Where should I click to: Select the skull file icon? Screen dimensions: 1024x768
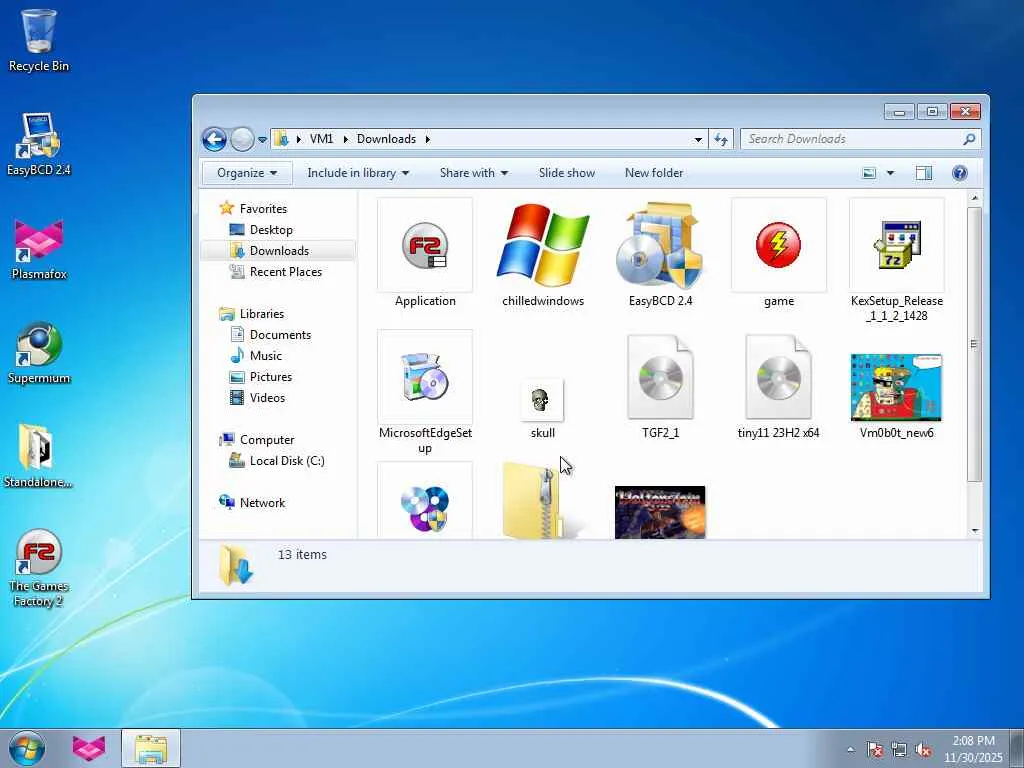click(x=542, y=400)
